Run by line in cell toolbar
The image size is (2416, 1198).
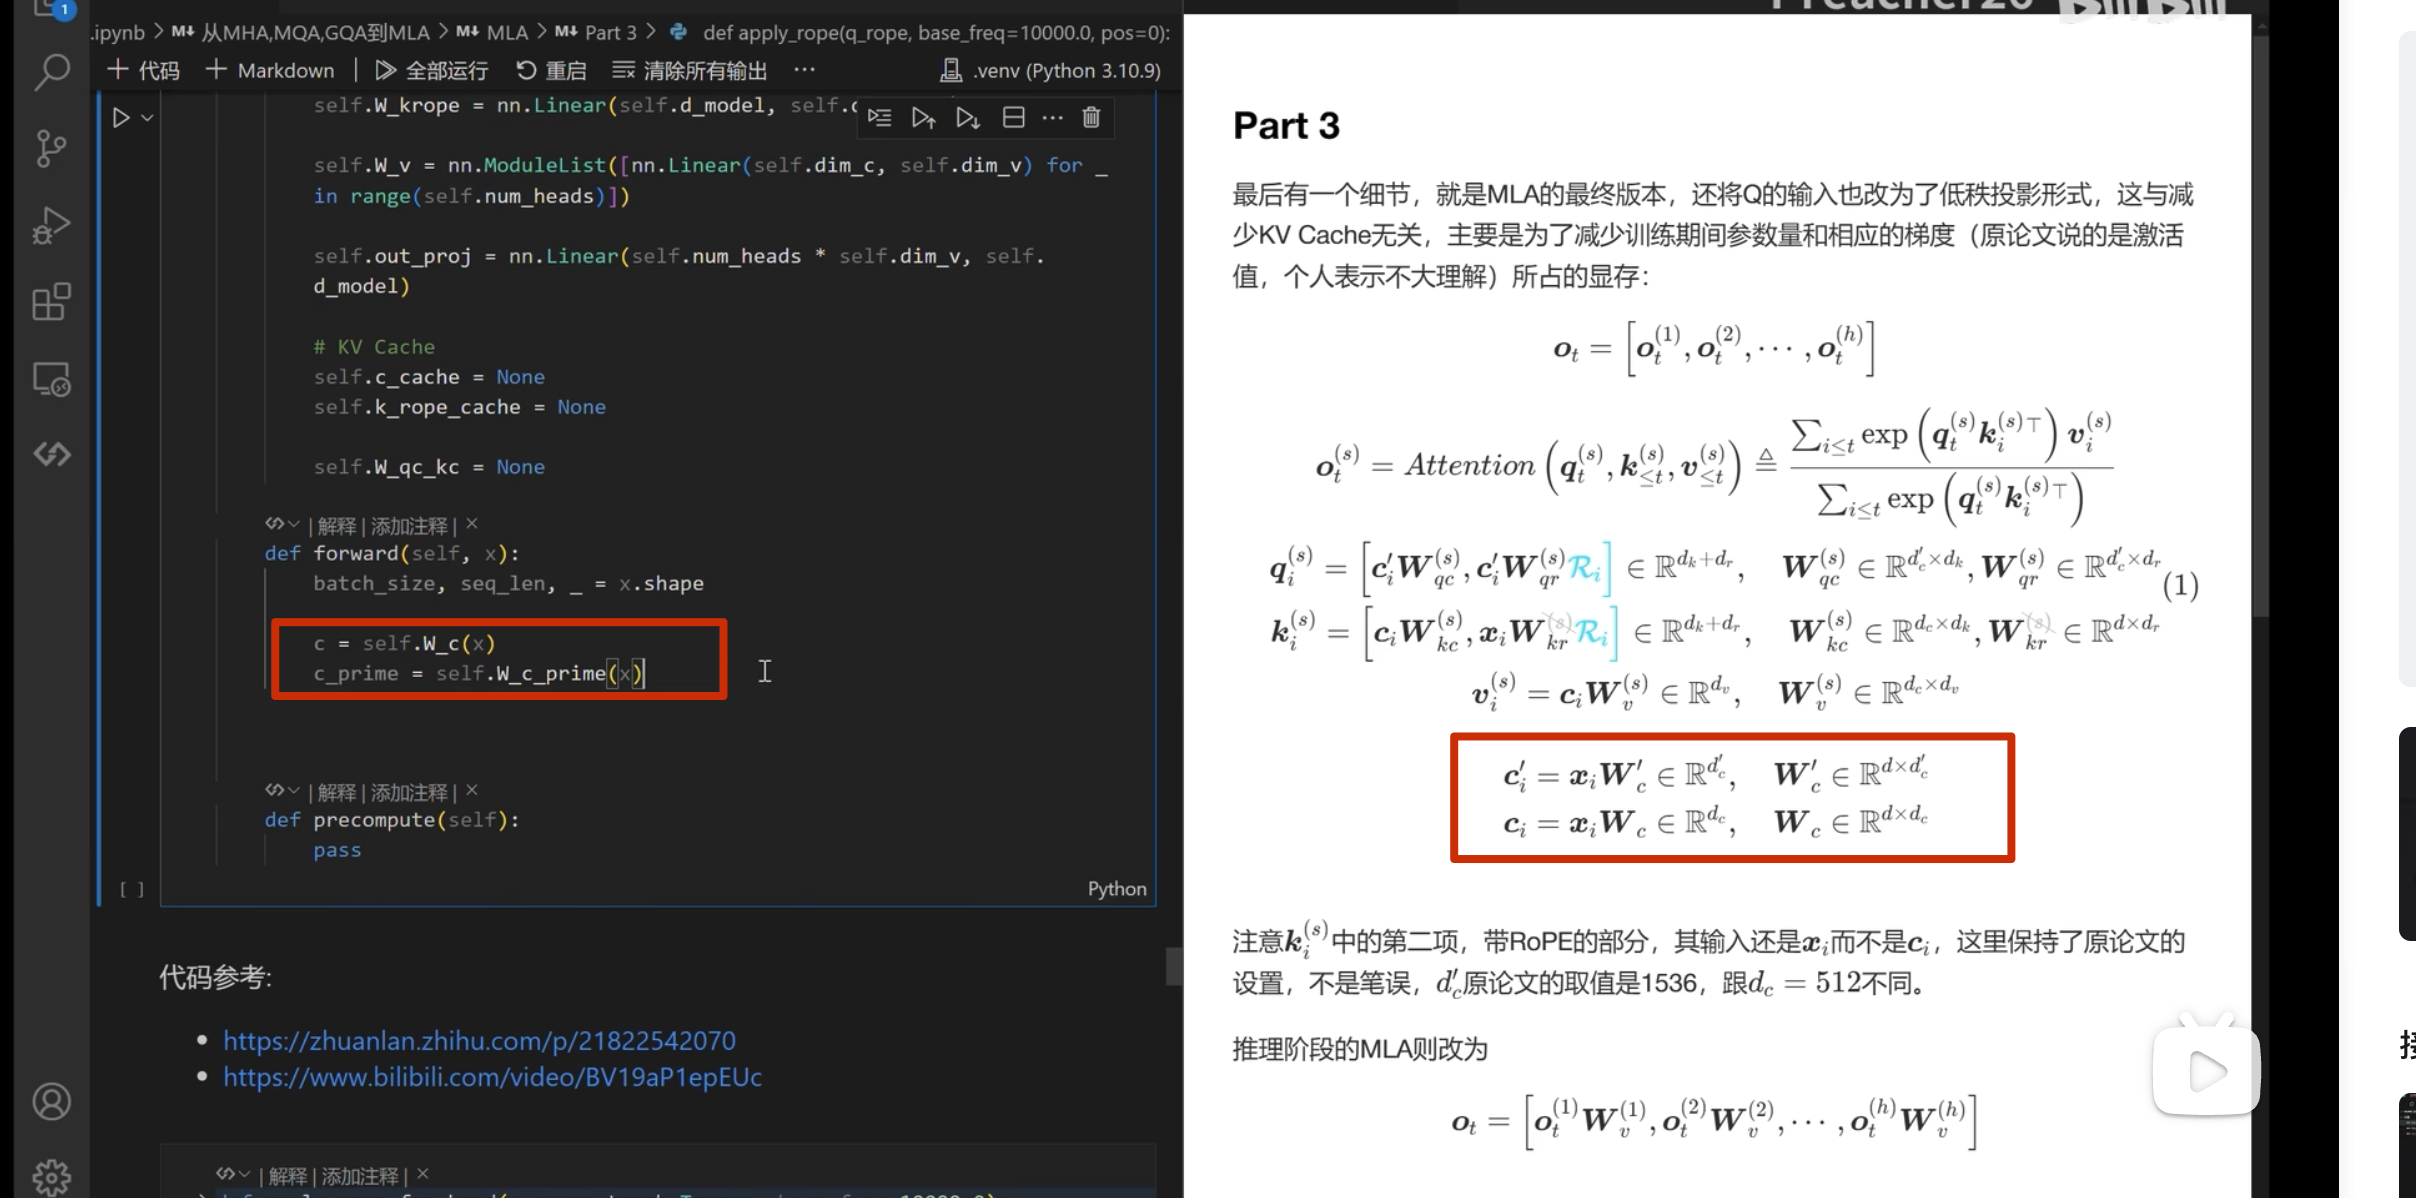pos(880,118)
